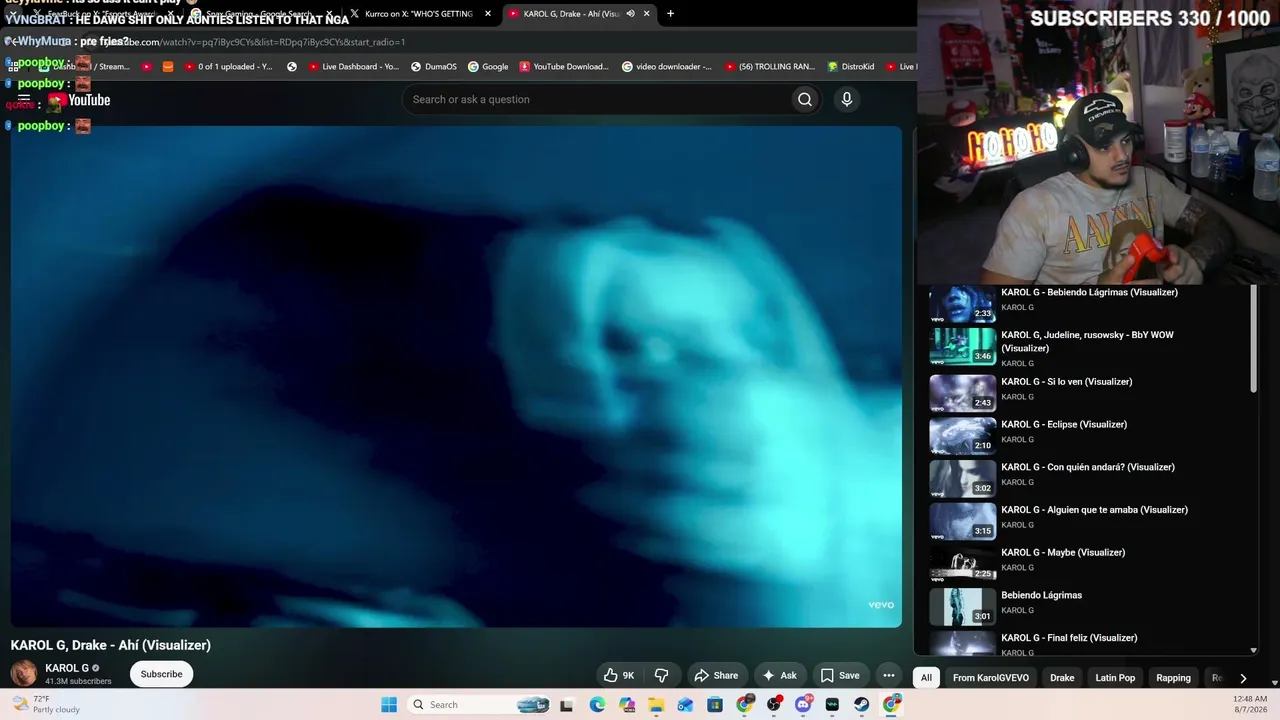Open the Google bookmark
Image resolution: width=1280 pixels, height=720 pixels.
click(488, 67)
